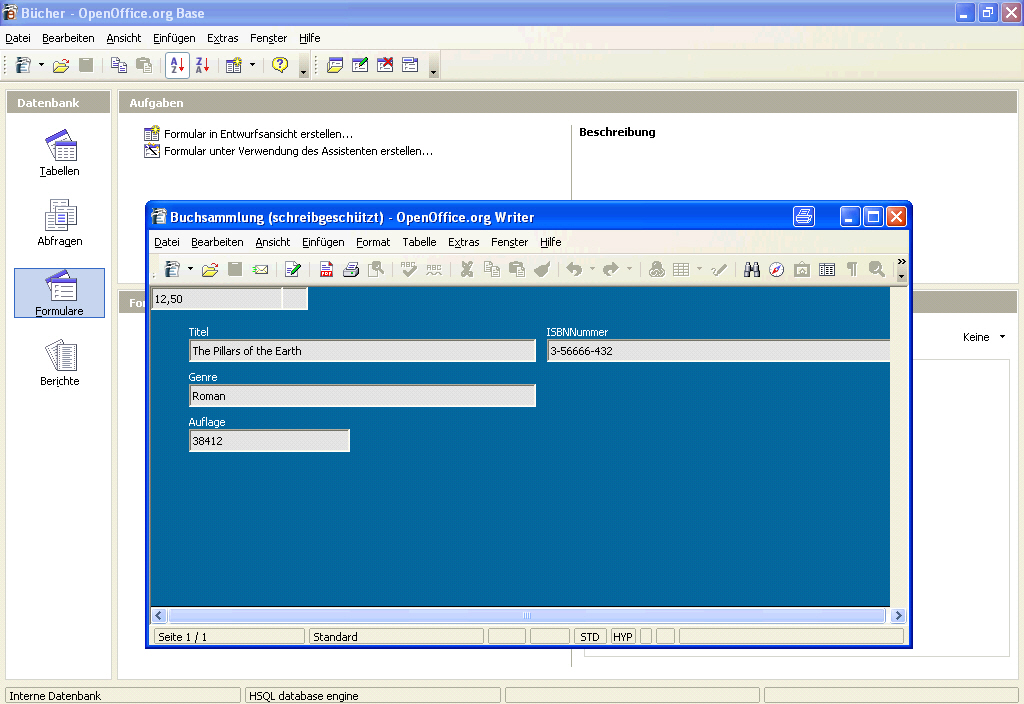
Task: Click Copy icon in Base toolbar
Action: pos(119,65)
